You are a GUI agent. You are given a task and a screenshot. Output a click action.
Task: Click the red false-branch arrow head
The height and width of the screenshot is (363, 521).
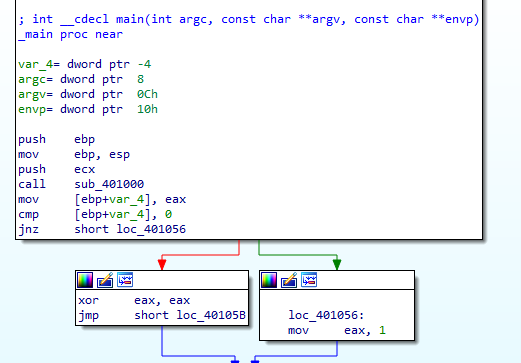pyautogui.click(x=162, y=265)
